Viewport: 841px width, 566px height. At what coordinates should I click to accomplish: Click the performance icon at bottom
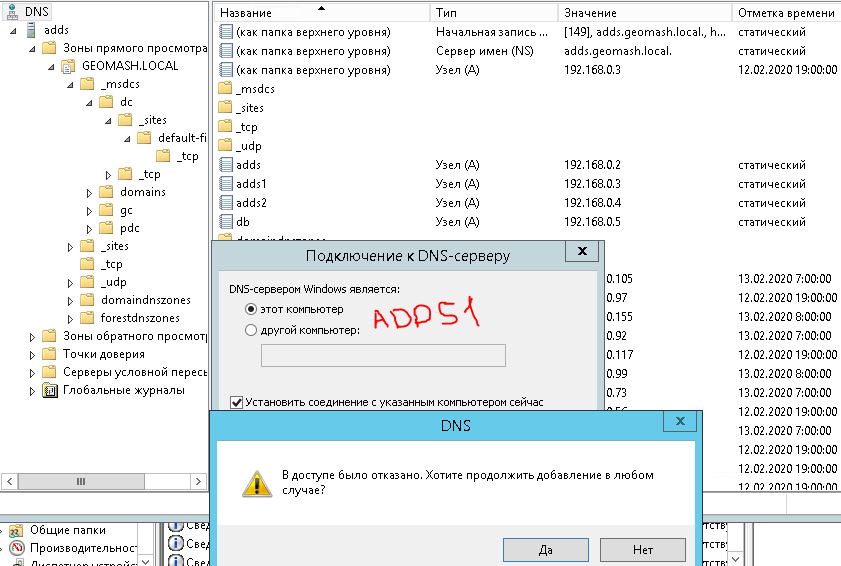[17, 548]
